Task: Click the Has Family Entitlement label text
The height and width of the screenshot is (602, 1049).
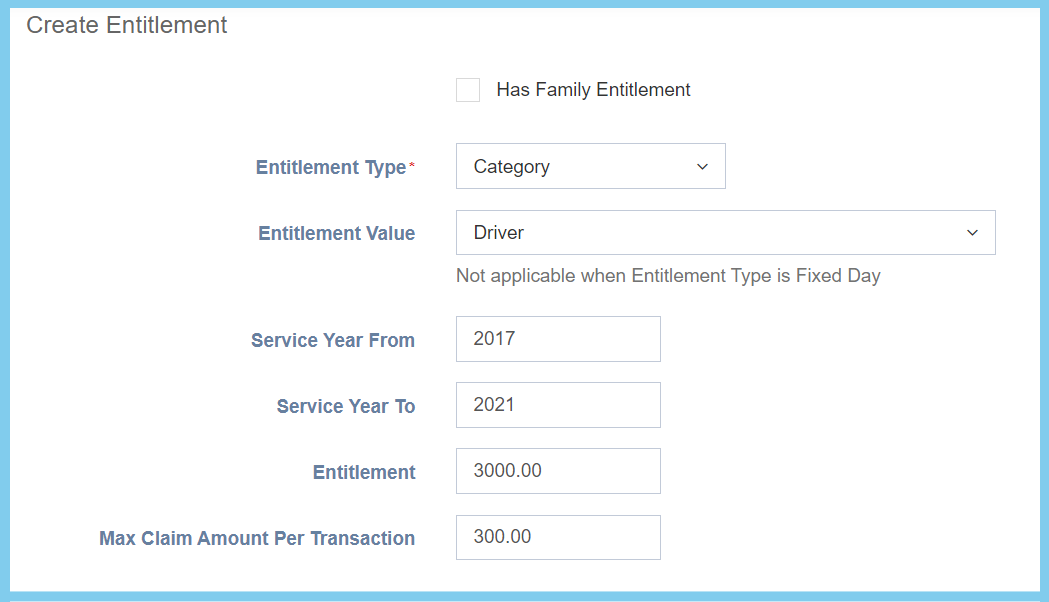Action: click(593, 90)
